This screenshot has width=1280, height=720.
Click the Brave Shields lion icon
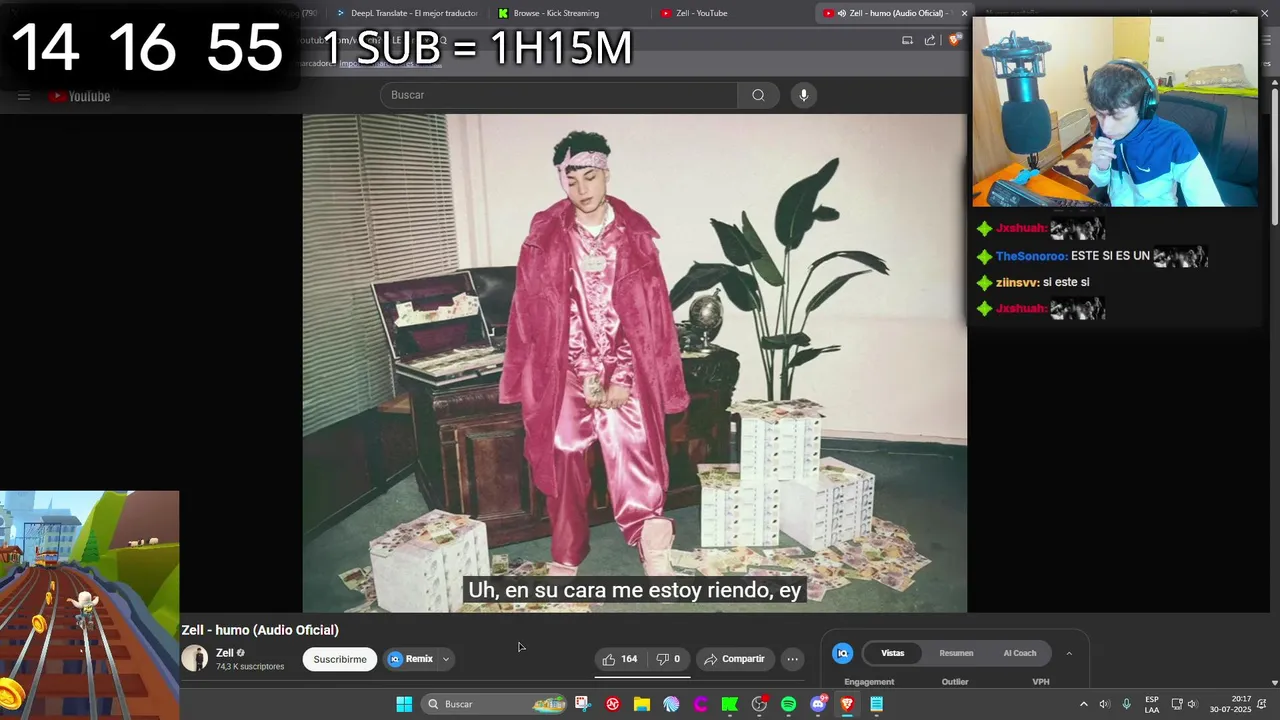(x=954, y=40)
